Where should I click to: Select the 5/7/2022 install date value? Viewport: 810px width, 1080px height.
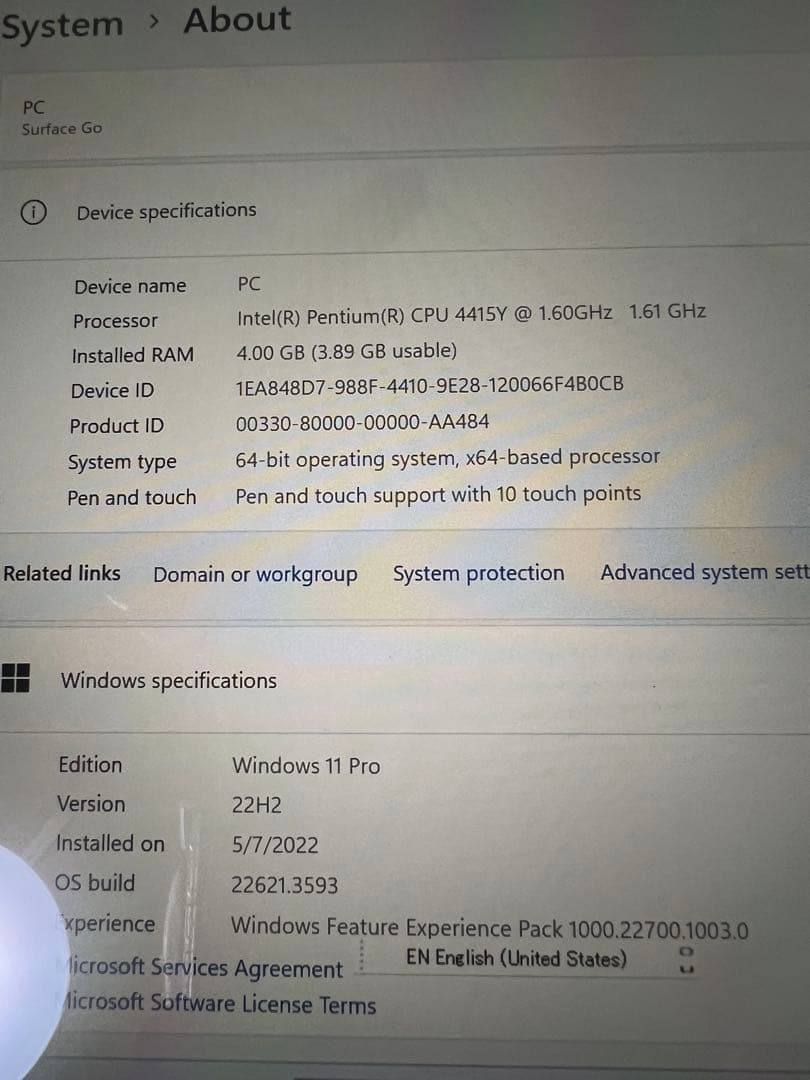coord(275,845)
